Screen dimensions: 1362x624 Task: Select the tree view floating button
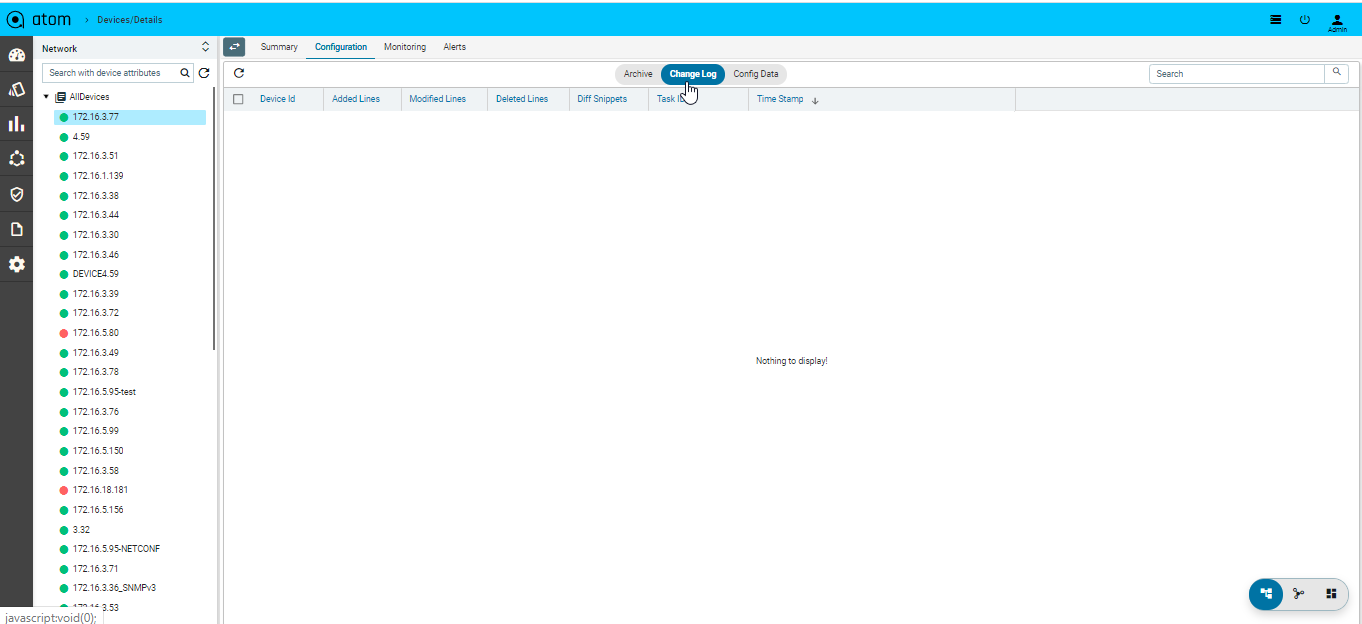point(1266,593)
